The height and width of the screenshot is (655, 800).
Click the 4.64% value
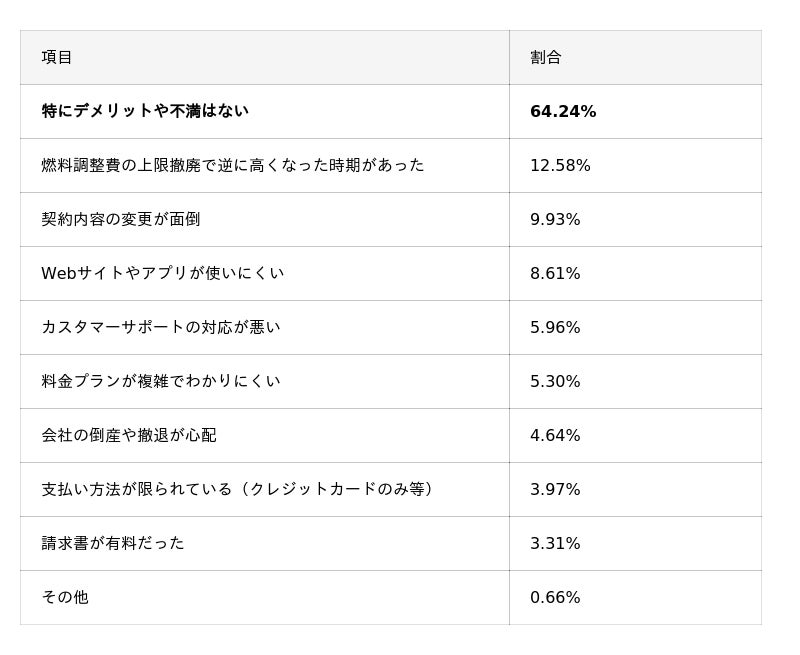pyautogui.click(x=555, y=435)
